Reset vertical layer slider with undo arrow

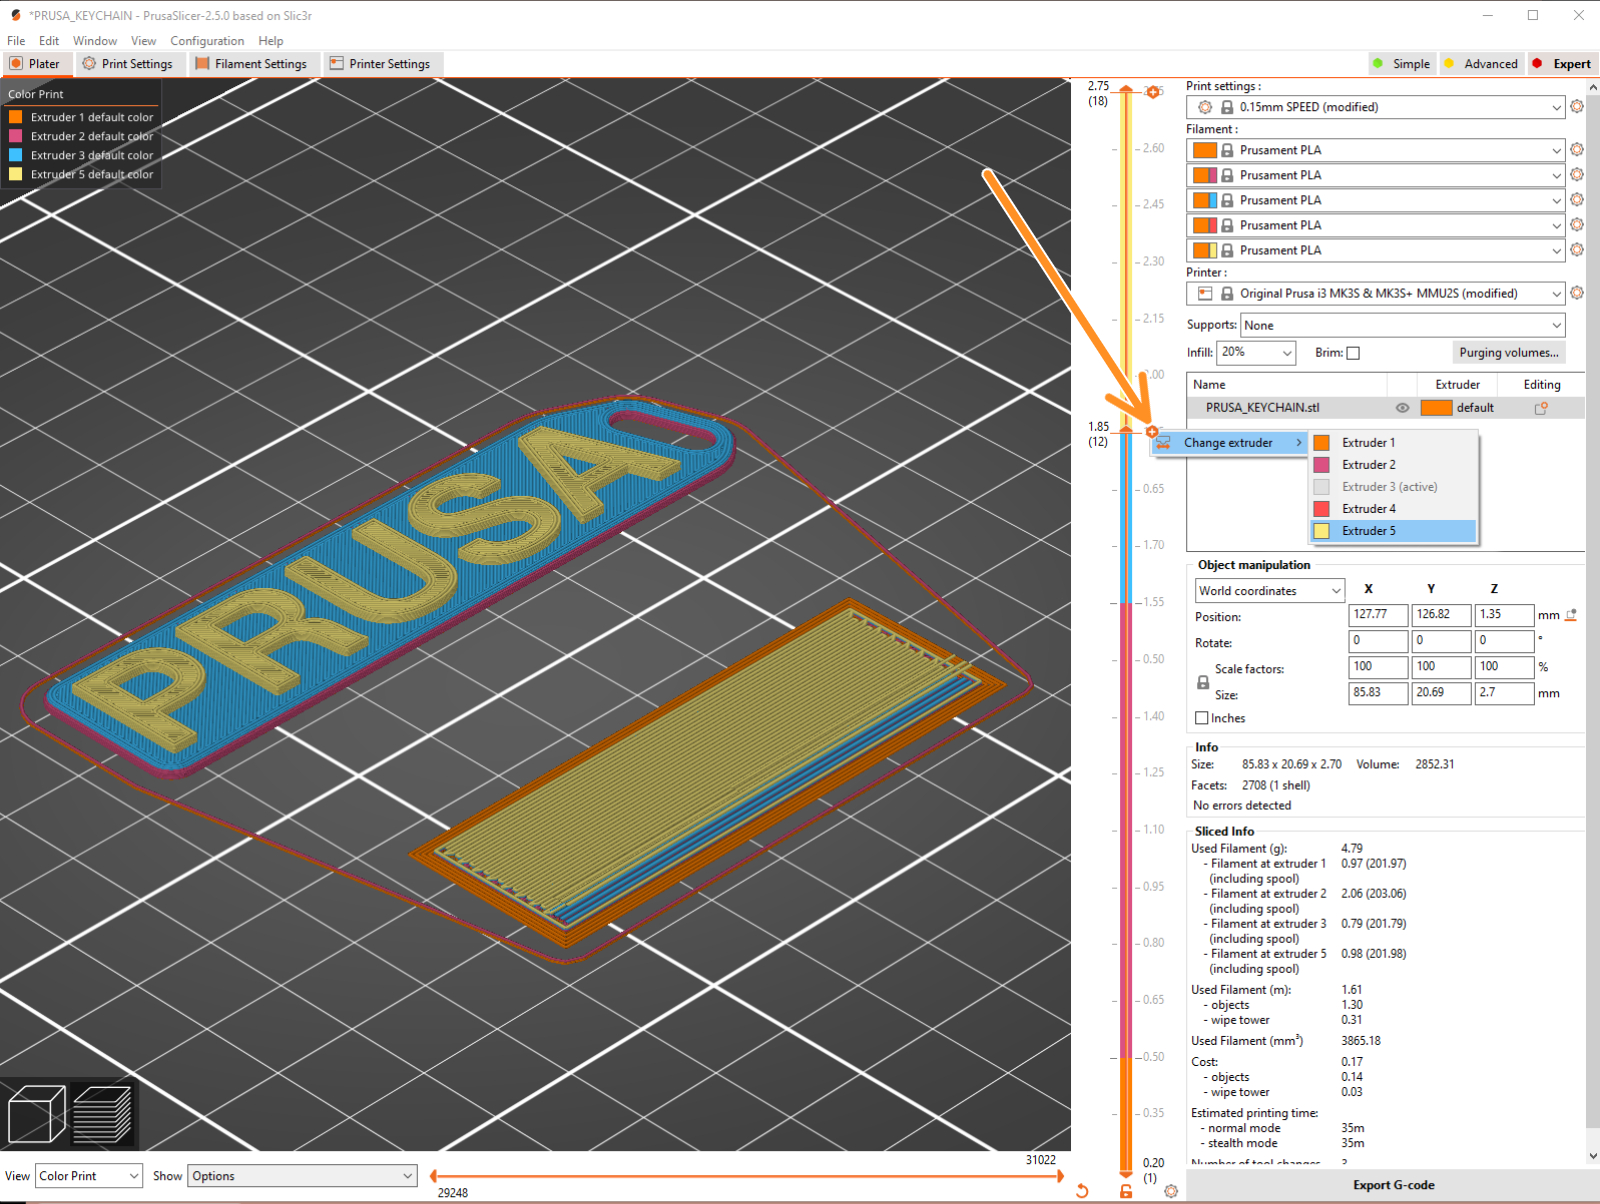pyautogui.click(x=1082, y=1191)
